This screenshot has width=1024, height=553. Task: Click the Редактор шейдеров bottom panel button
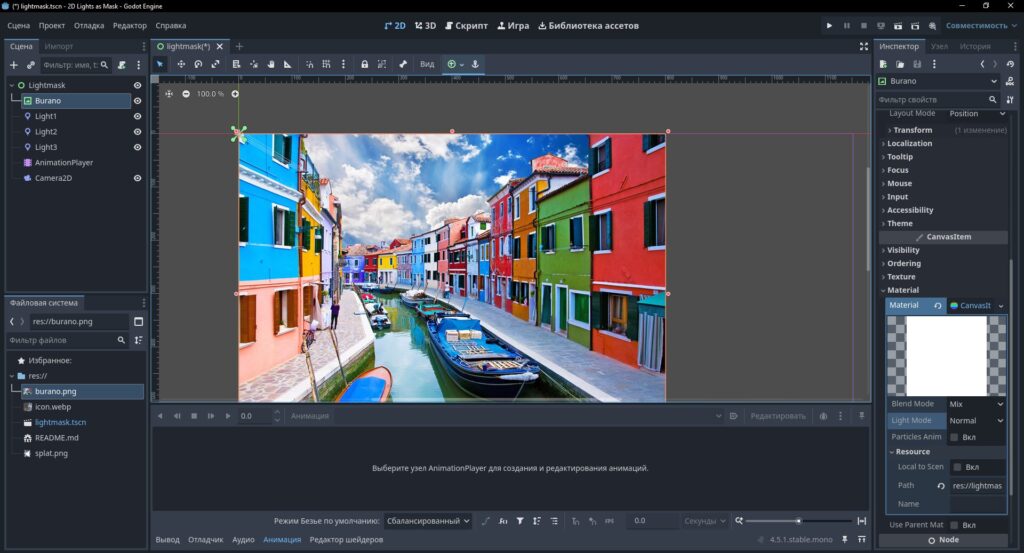(346, 539)
